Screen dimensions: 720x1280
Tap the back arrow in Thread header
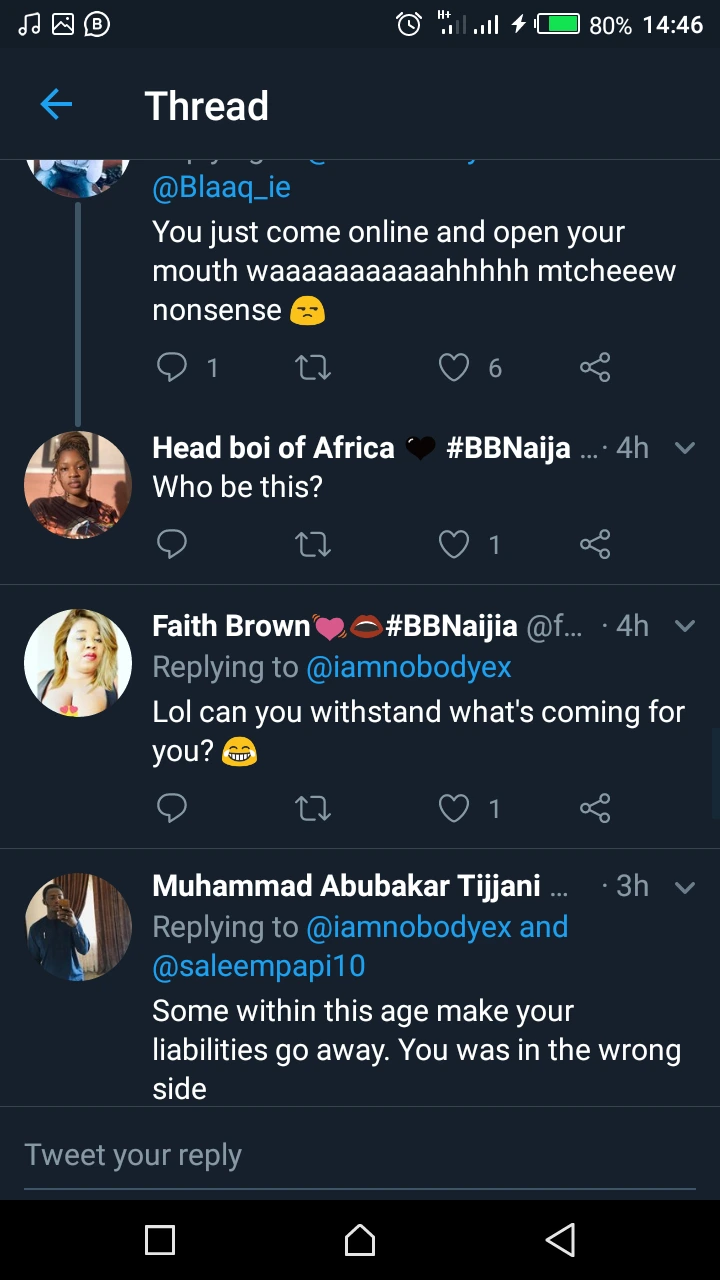coord(56,104)
